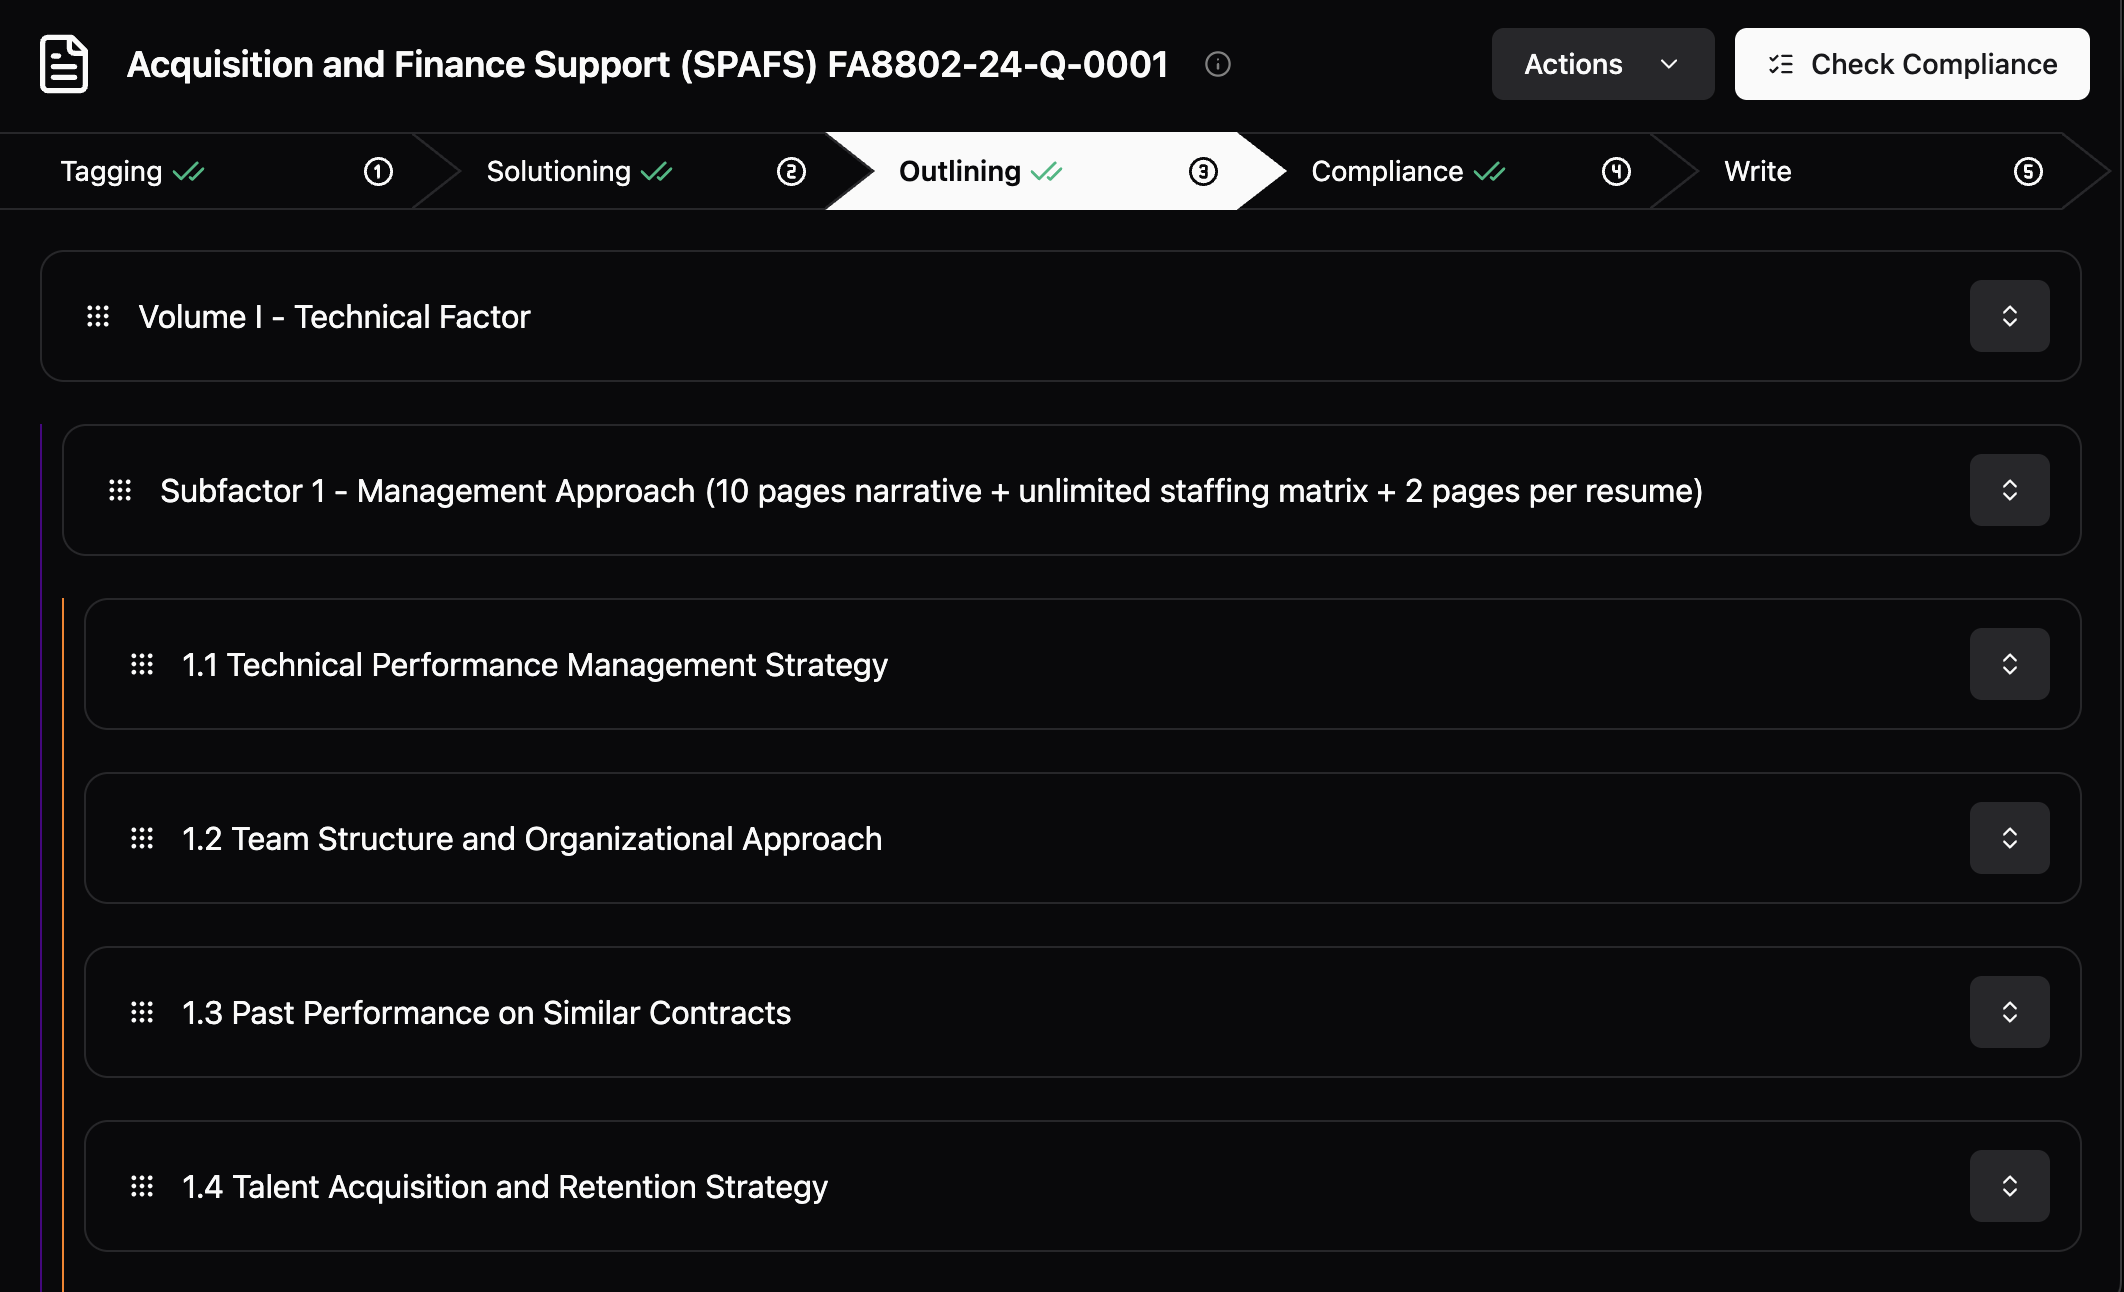Click the drag handle for Subfactor 1
This screenshot has width=2124, height=1292.
coord(120,490)
